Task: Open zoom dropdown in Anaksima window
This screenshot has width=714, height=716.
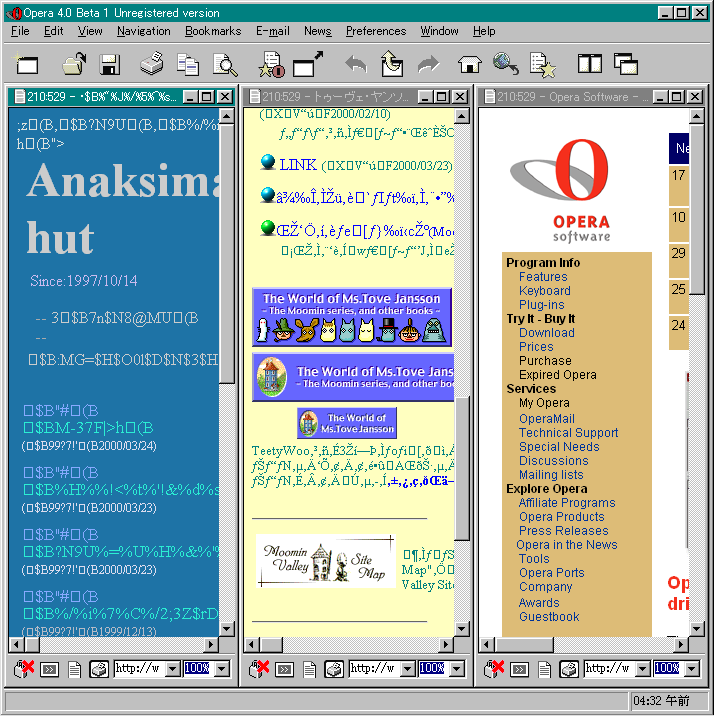Action: click(222, 669)
